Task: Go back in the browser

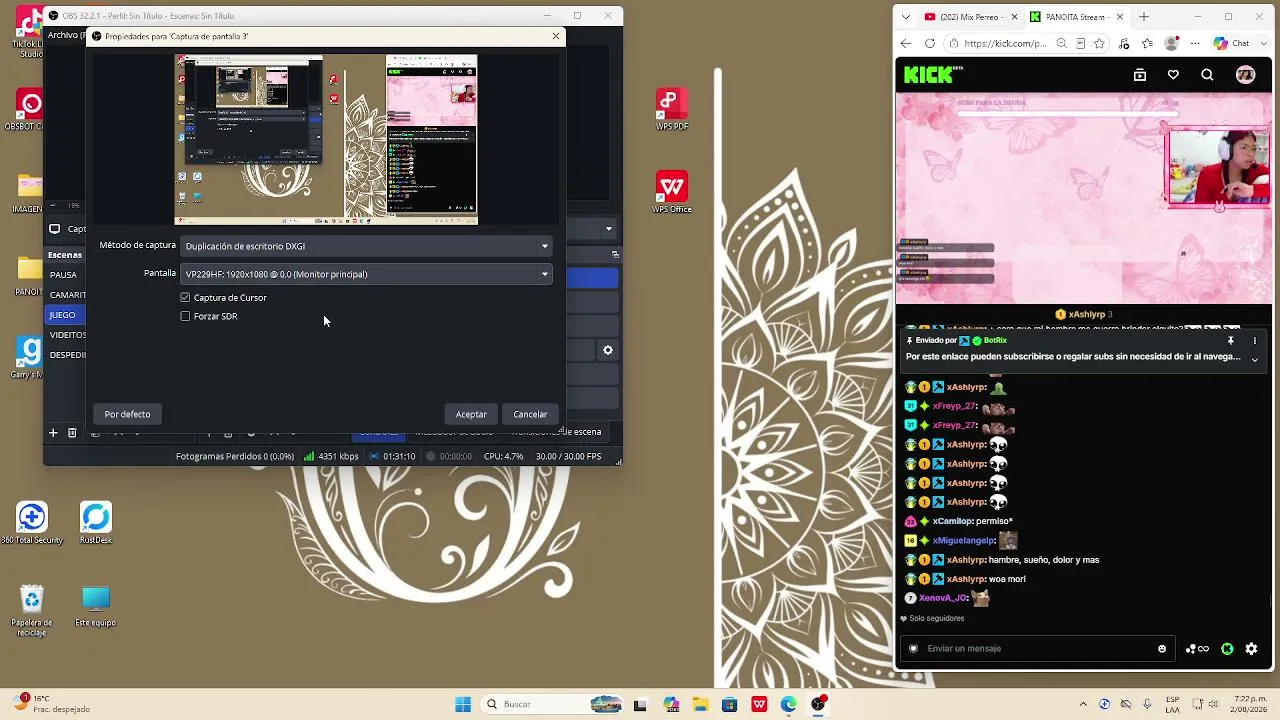Action: click(906, 44)
